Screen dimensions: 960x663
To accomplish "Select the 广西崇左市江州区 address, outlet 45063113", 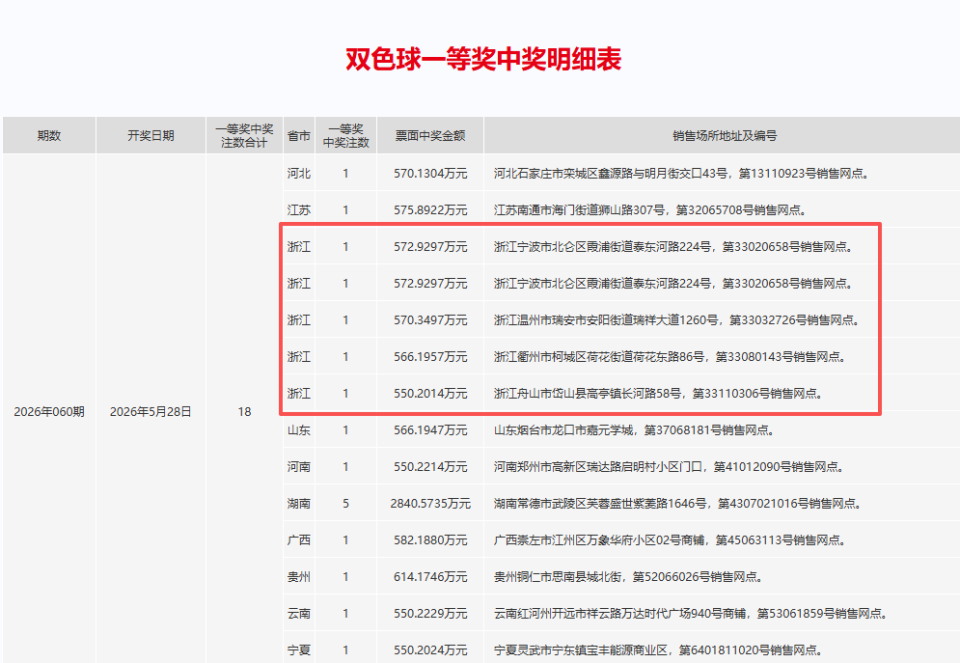I will [x=670, y=540].
